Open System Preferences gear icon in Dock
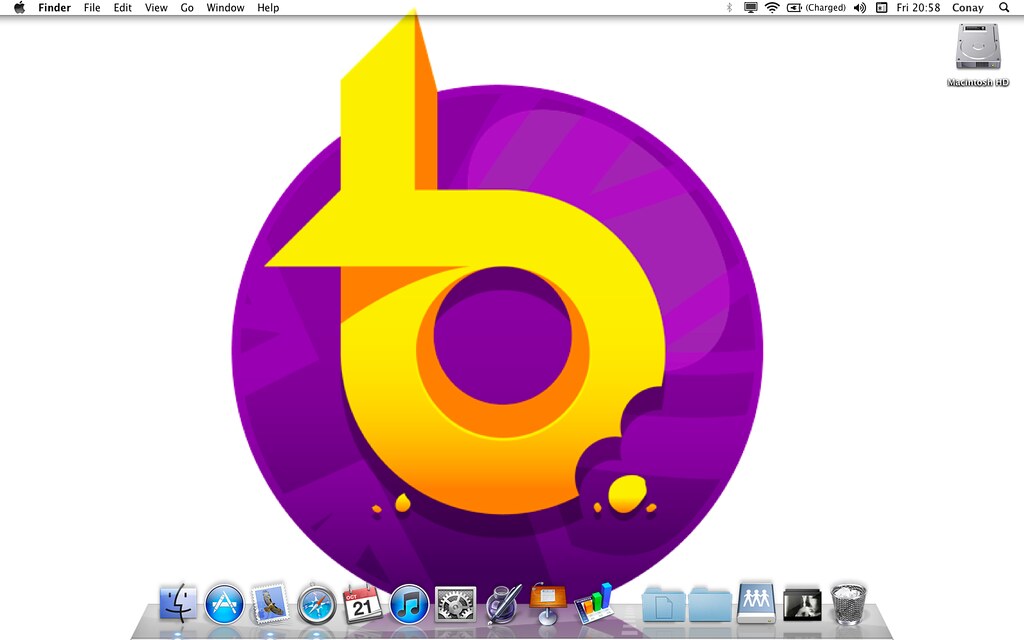This screenshot has width=1024, height=640. tap(456, 604)
